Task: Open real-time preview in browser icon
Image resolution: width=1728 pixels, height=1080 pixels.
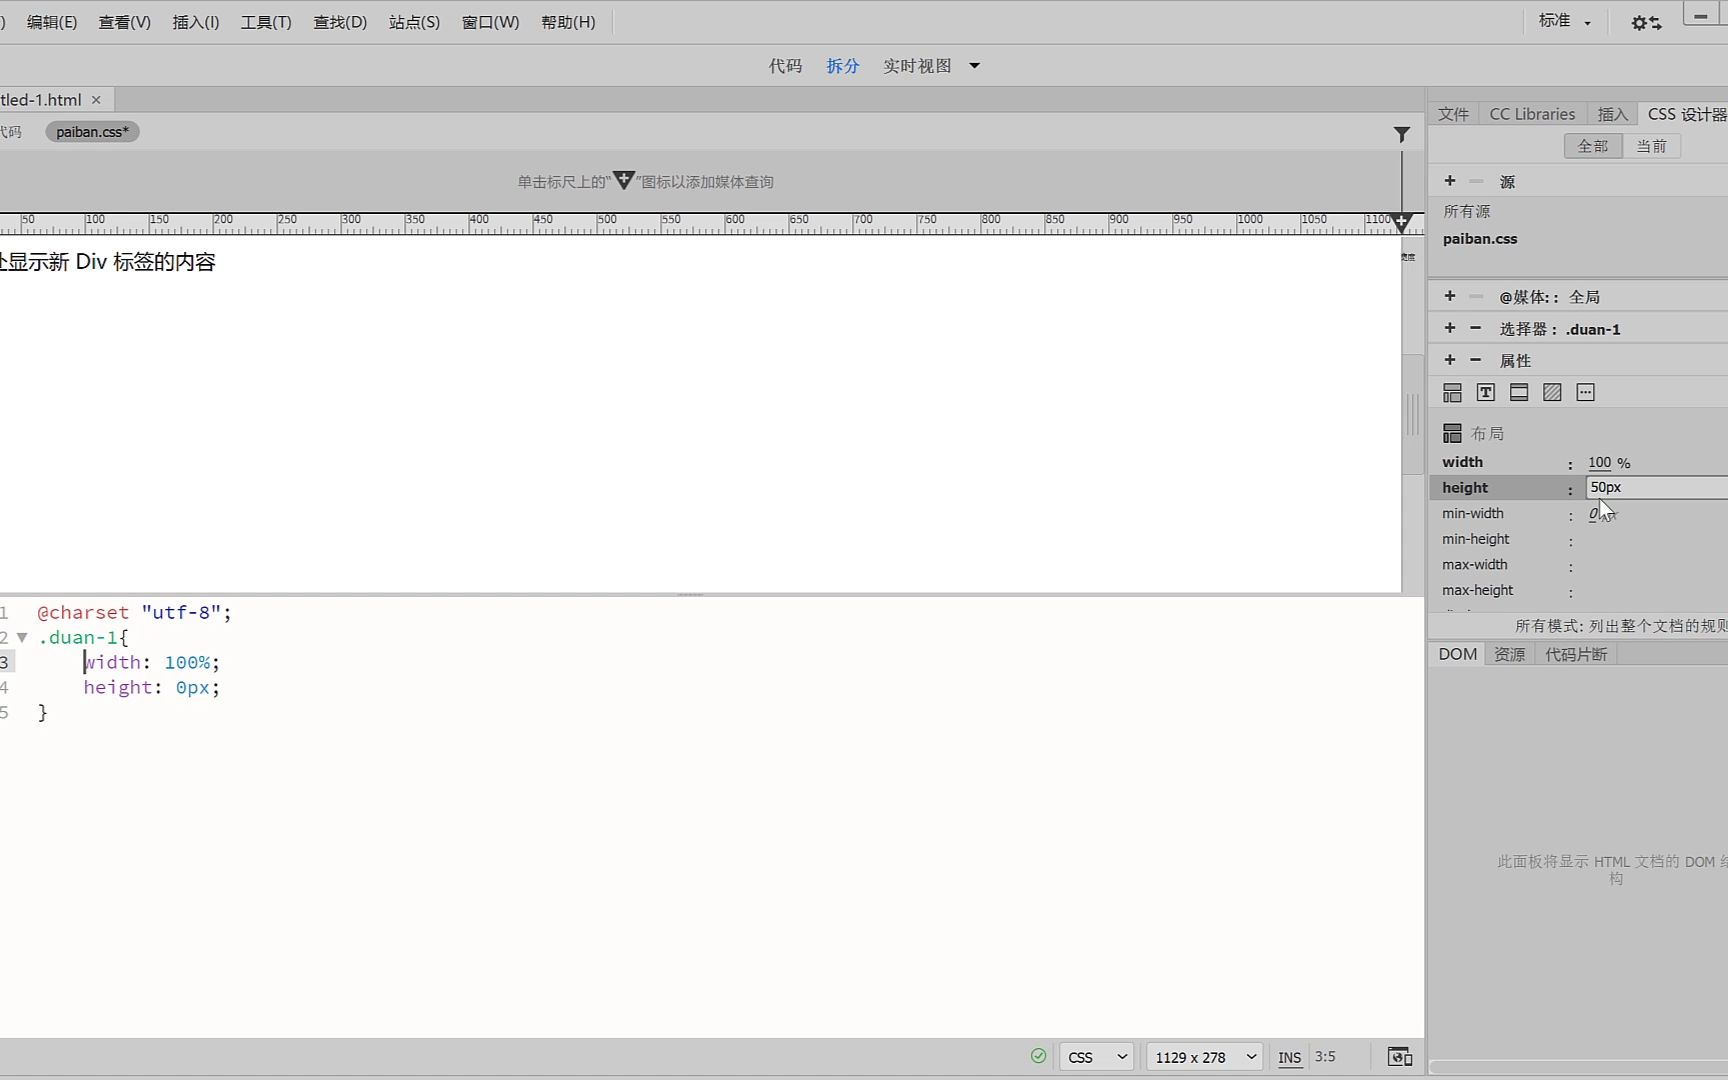Action: (1400, 1057)
